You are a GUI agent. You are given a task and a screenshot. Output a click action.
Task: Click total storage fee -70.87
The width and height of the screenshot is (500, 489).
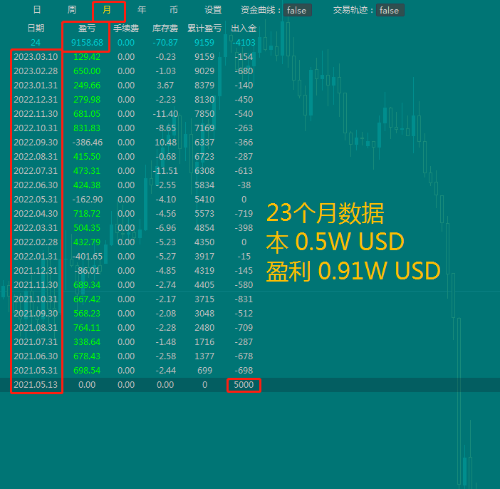[x=165, y=43]
